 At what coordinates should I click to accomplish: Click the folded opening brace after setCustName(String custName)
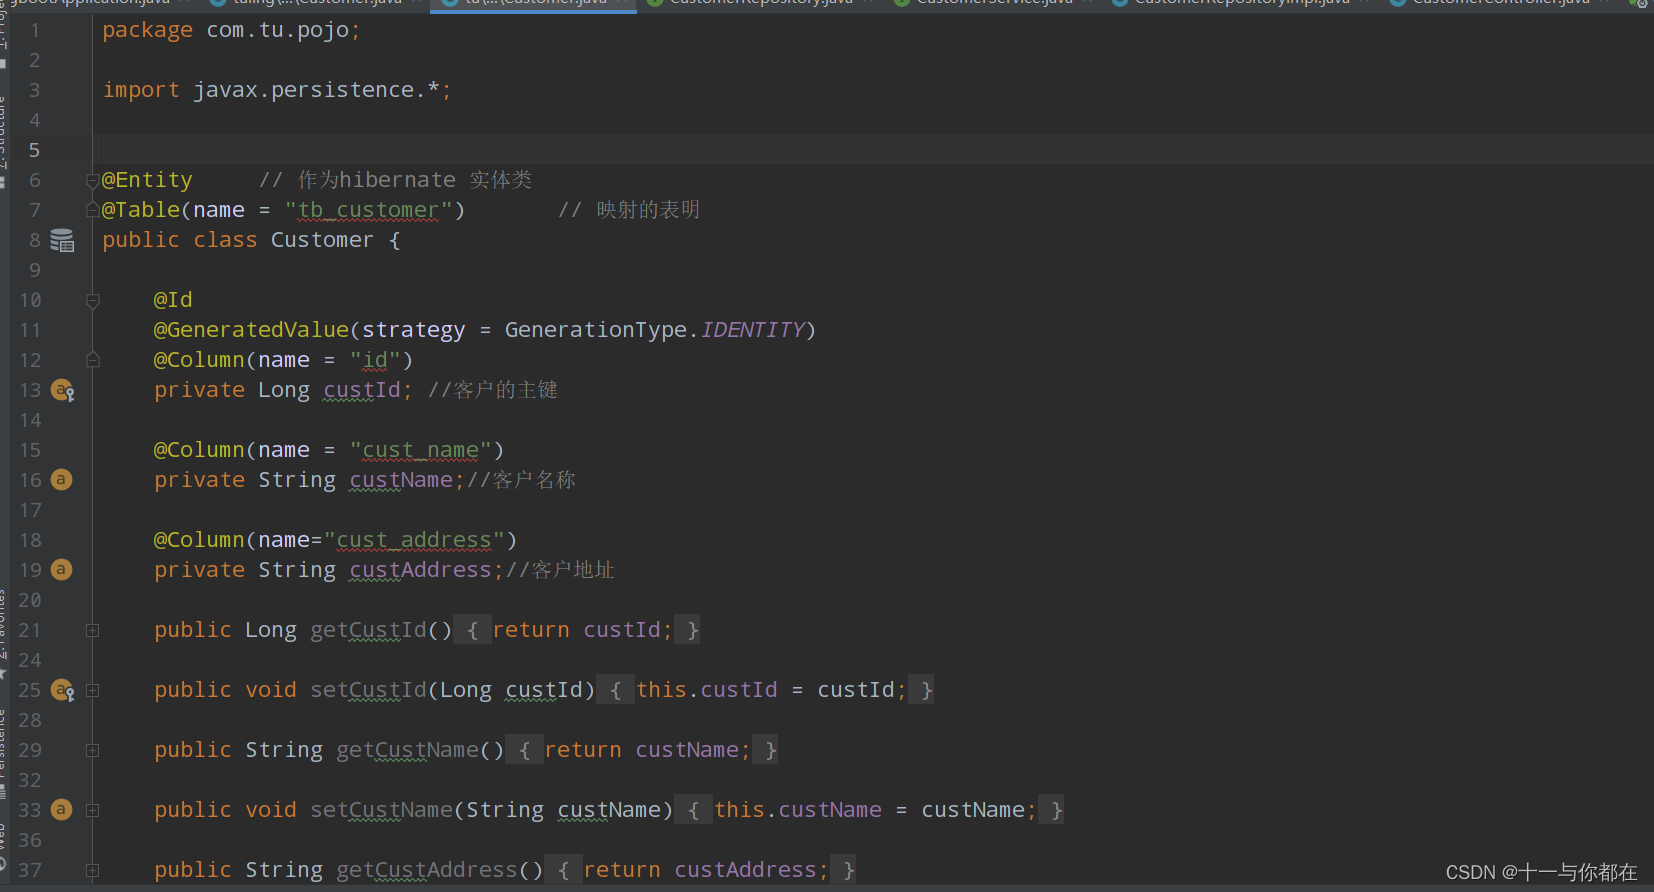[x=693, y=810]
